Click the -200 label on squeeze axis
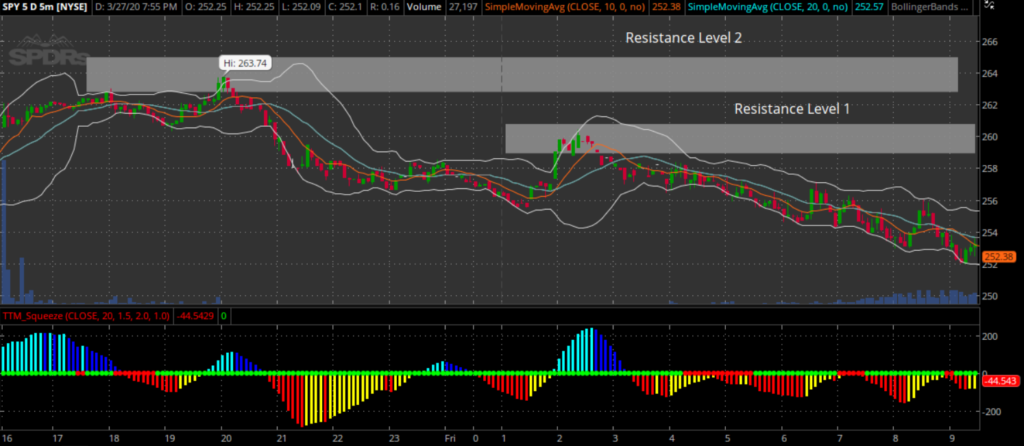1024x446 pixels. point(991,412)
